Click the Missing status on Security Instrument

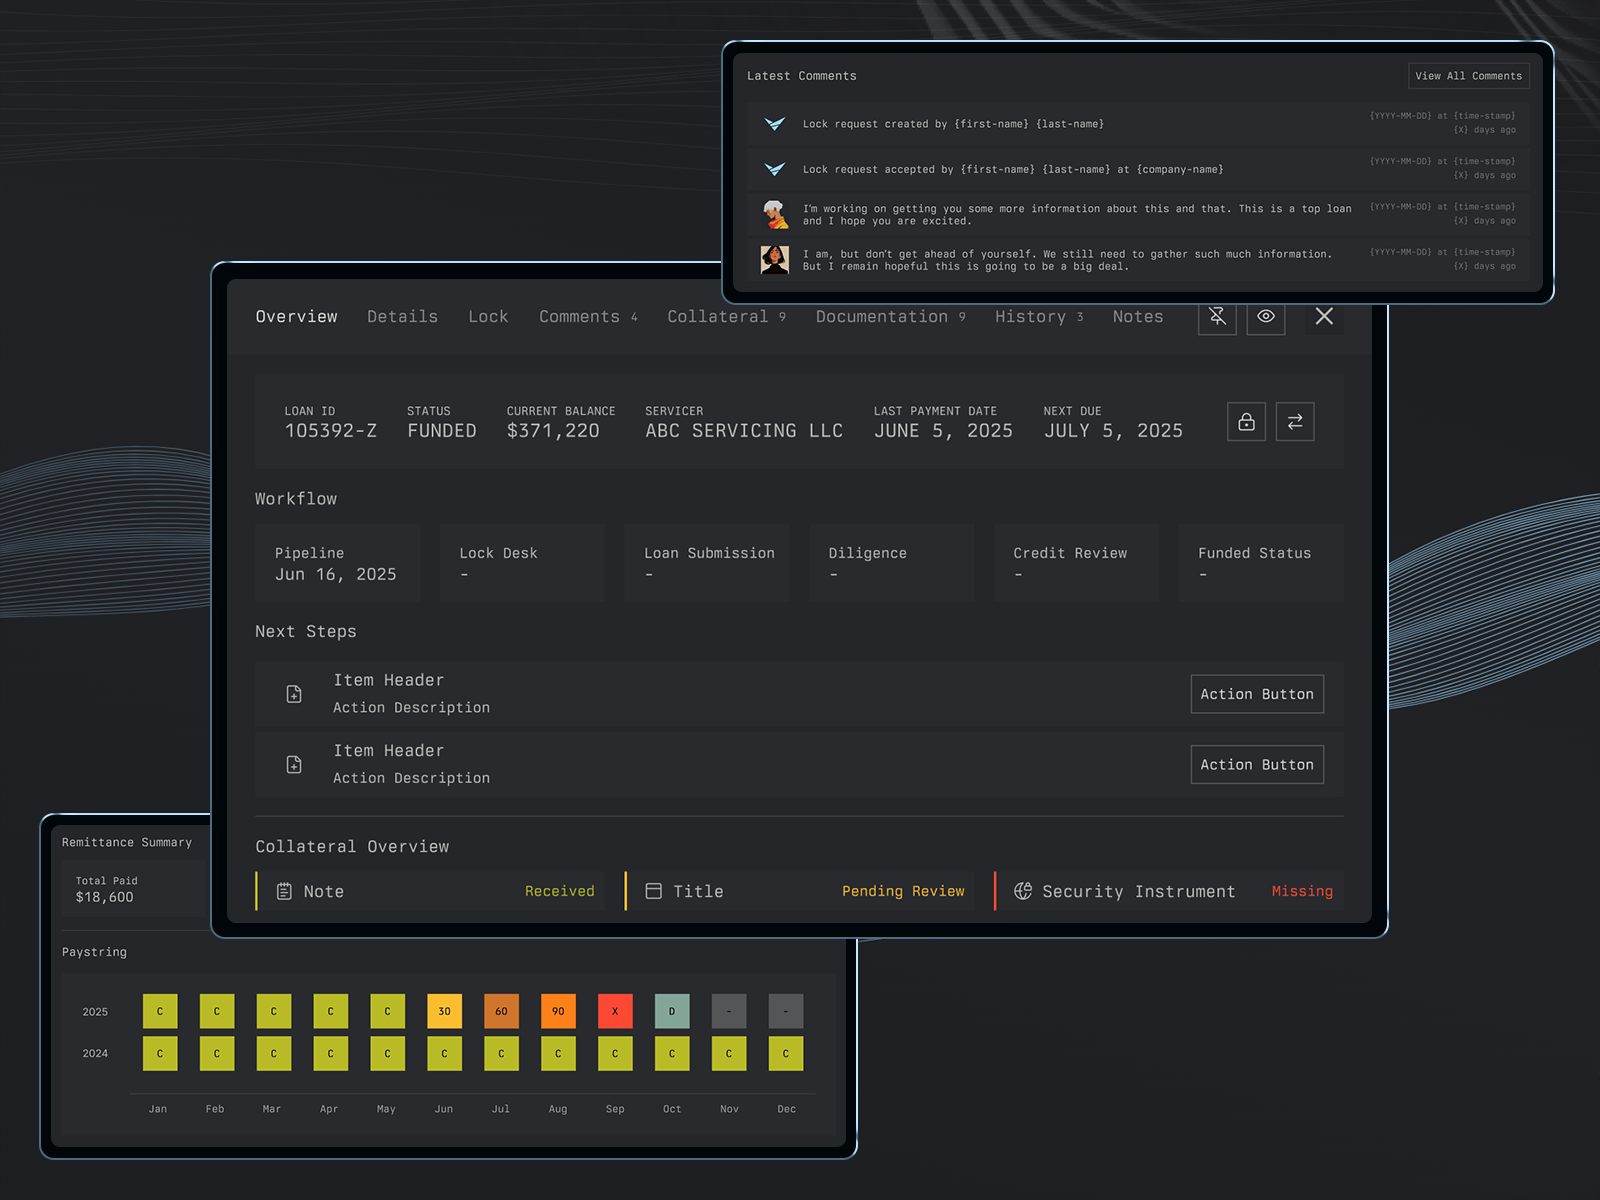click(1302, 891)
